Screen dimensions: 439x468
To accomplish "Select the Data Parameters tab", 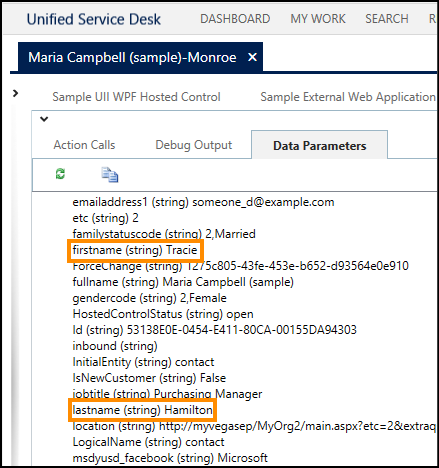I will pyautogui.click(x=319, y=145).
